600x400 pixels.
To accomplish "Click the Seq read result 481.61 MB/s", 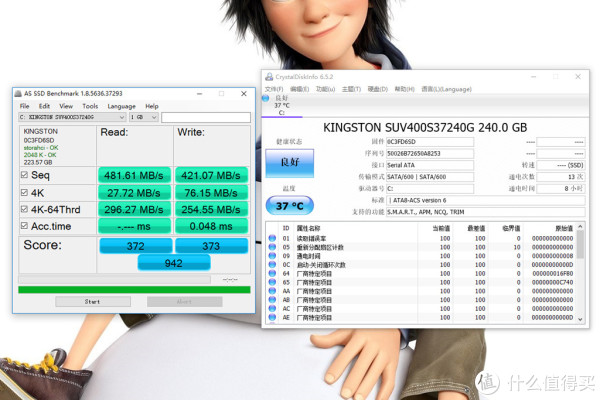I will click(134, 175).
